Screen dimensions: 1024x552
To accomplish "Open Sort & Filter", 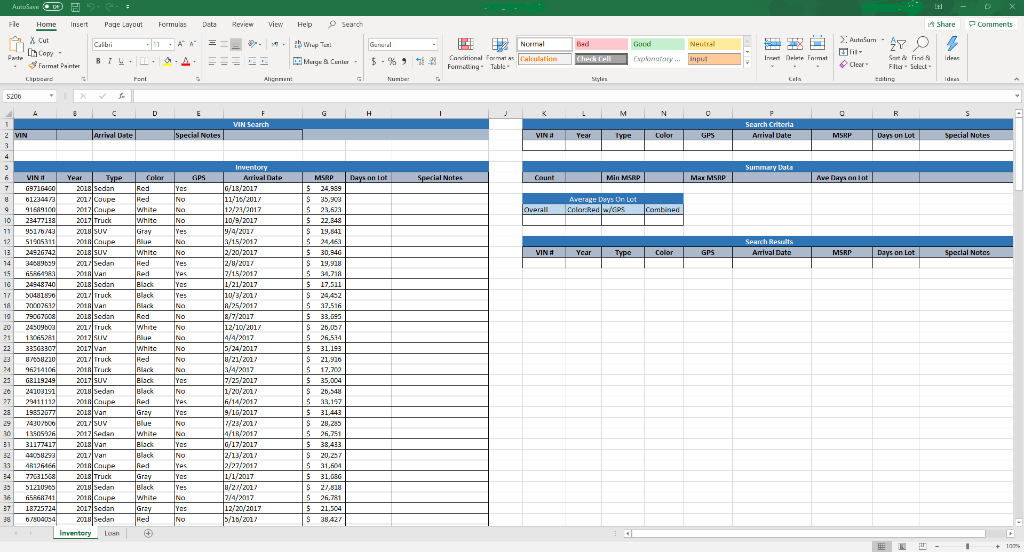I will point(898,53).
